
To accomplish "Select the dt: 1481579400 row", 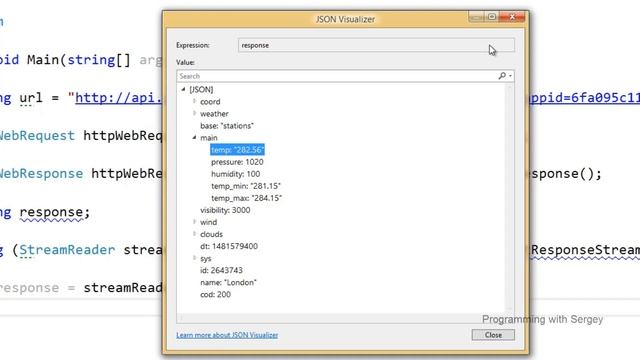I will click(x=229, y=246).
